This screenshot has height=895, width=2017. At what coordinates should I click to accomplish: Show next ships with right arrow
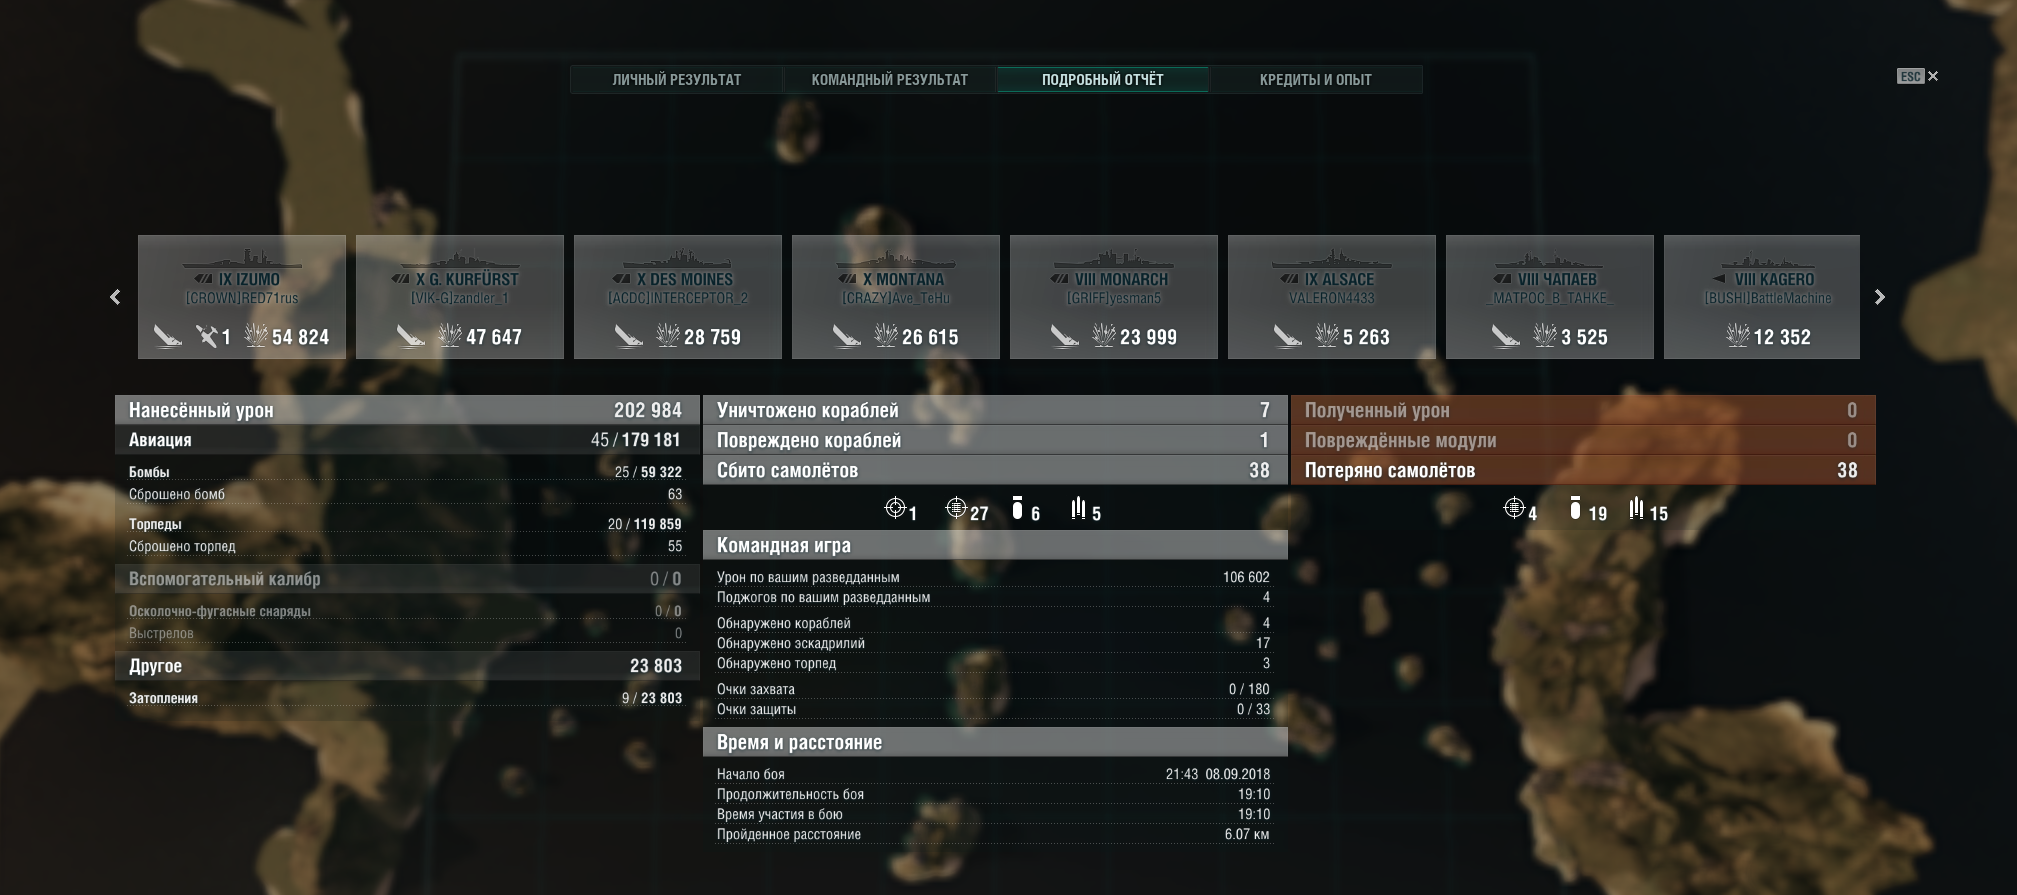click(1879, 297)
